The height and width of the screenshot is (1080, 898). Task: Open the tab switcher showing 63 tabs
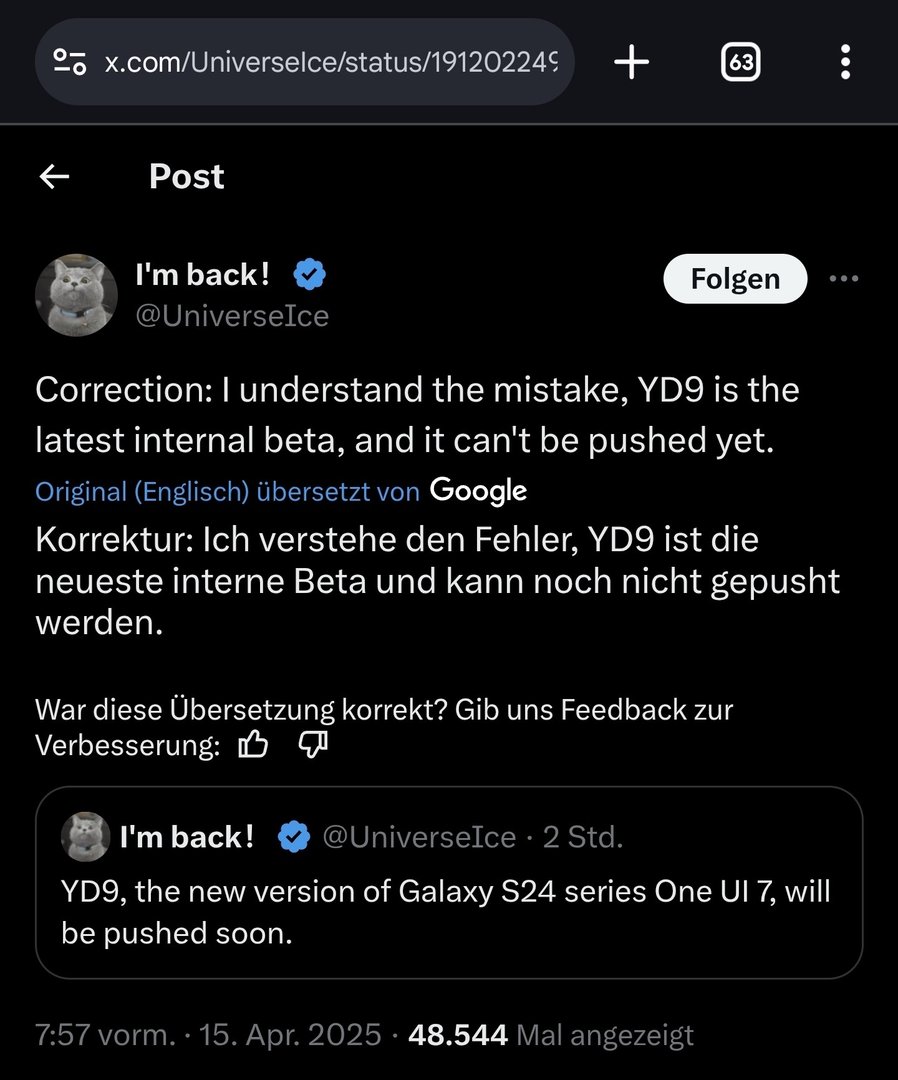(x=740, y=63)
